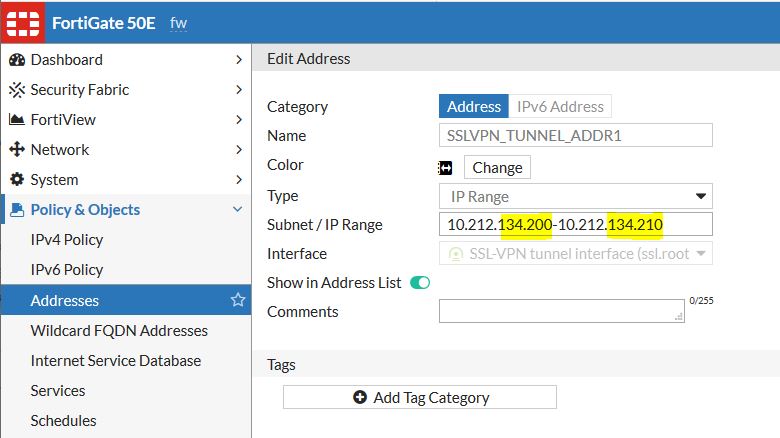The image size is (780, 438).
Task: Select the IPv6 Address category tab
Action: tap(560, 106)
